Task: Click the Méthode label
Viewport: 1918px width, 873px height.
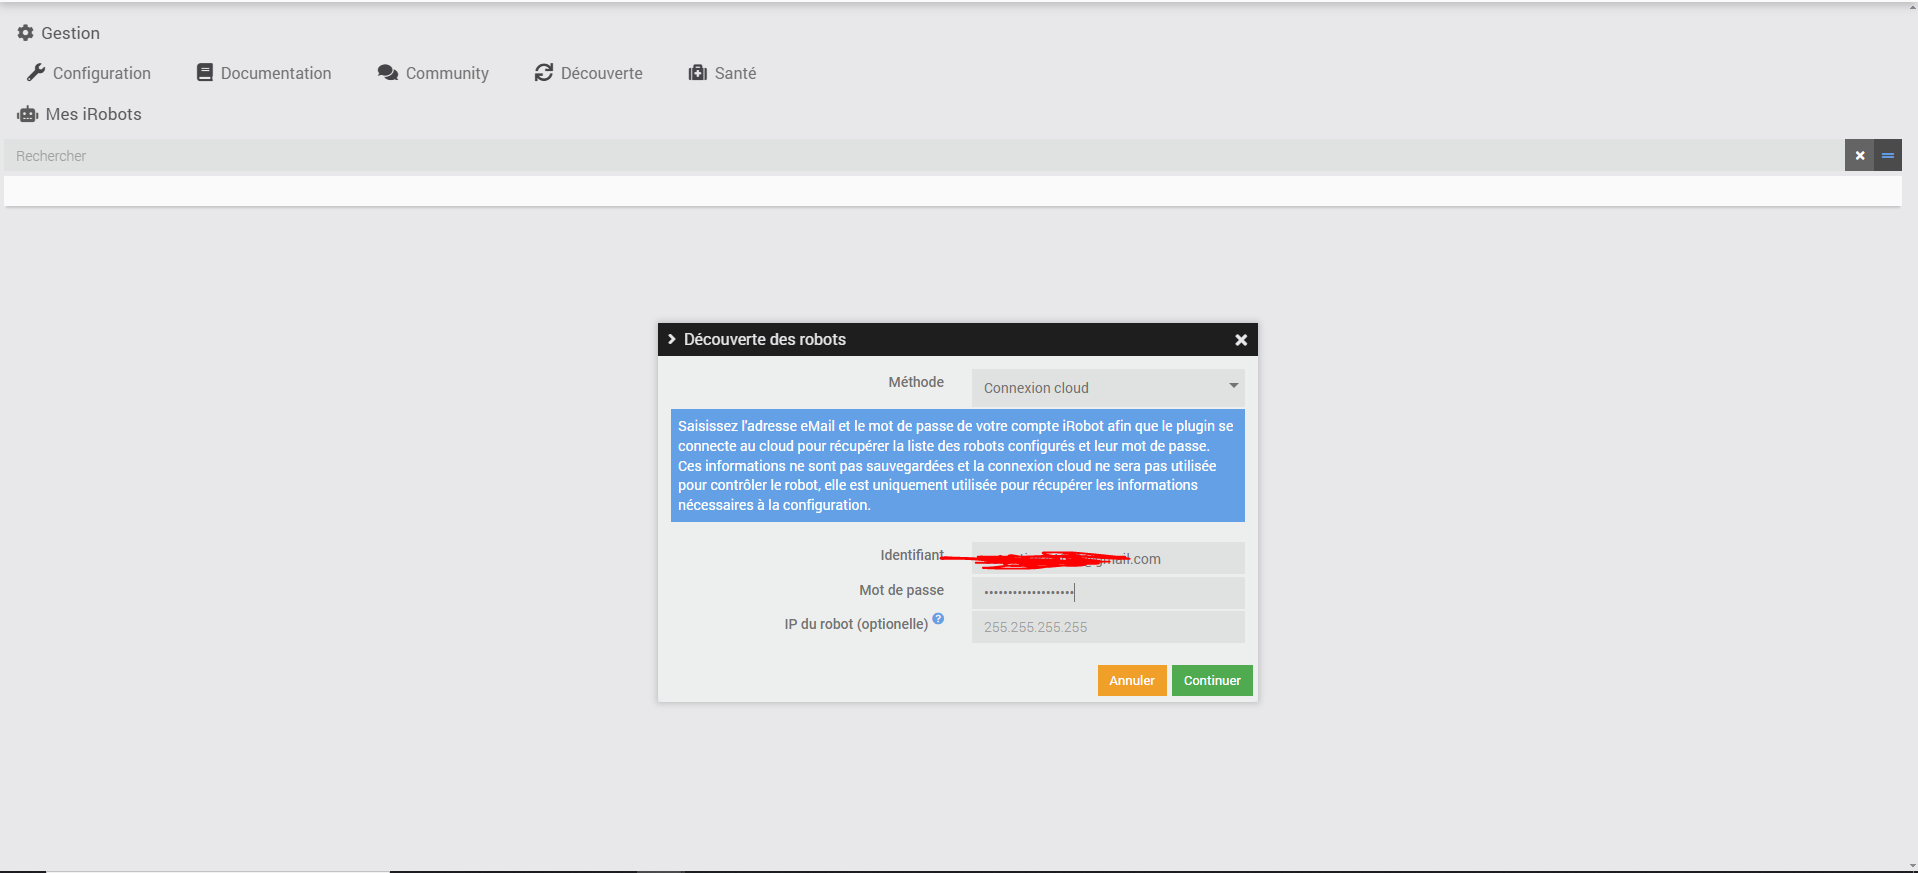Action: (x=916, y=382)
